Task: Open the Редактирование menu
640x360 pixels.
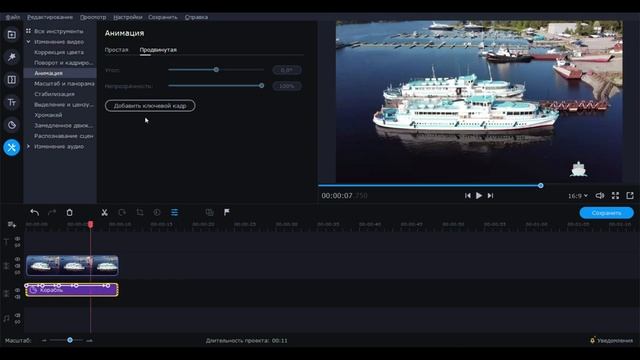Action: pos(50,17)
